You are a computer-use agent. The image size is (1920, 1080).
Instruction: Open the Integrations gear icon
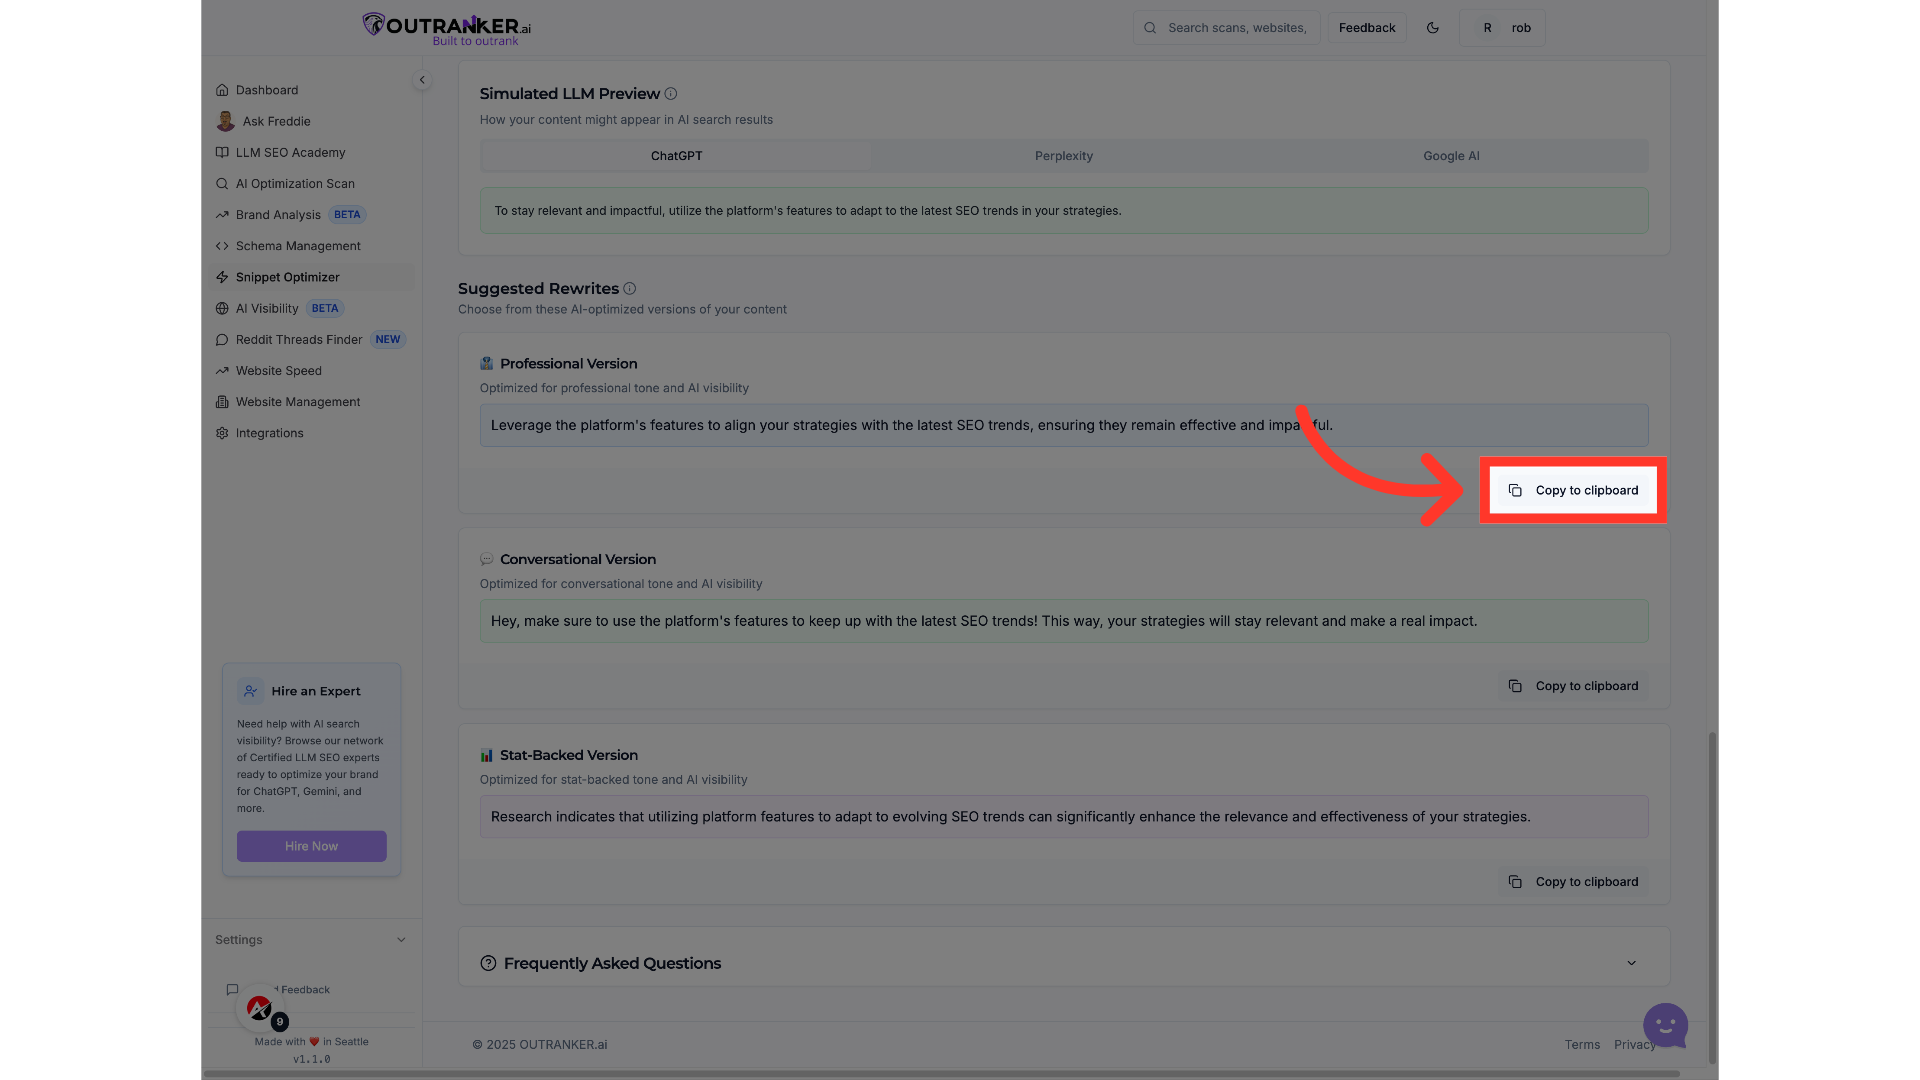point(221,432)
